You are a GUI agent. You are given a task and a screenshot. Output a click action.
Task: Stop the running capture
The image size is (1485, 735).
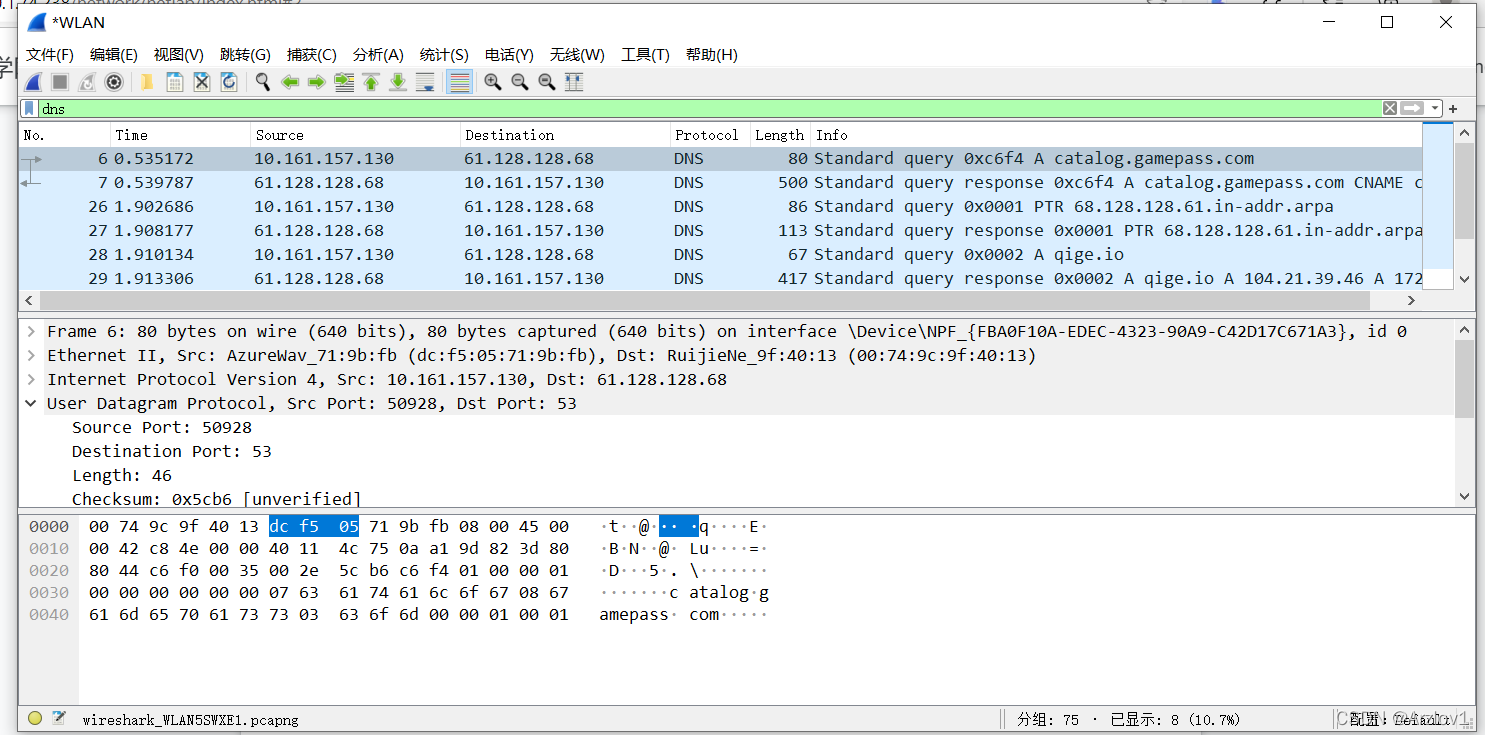60,82
